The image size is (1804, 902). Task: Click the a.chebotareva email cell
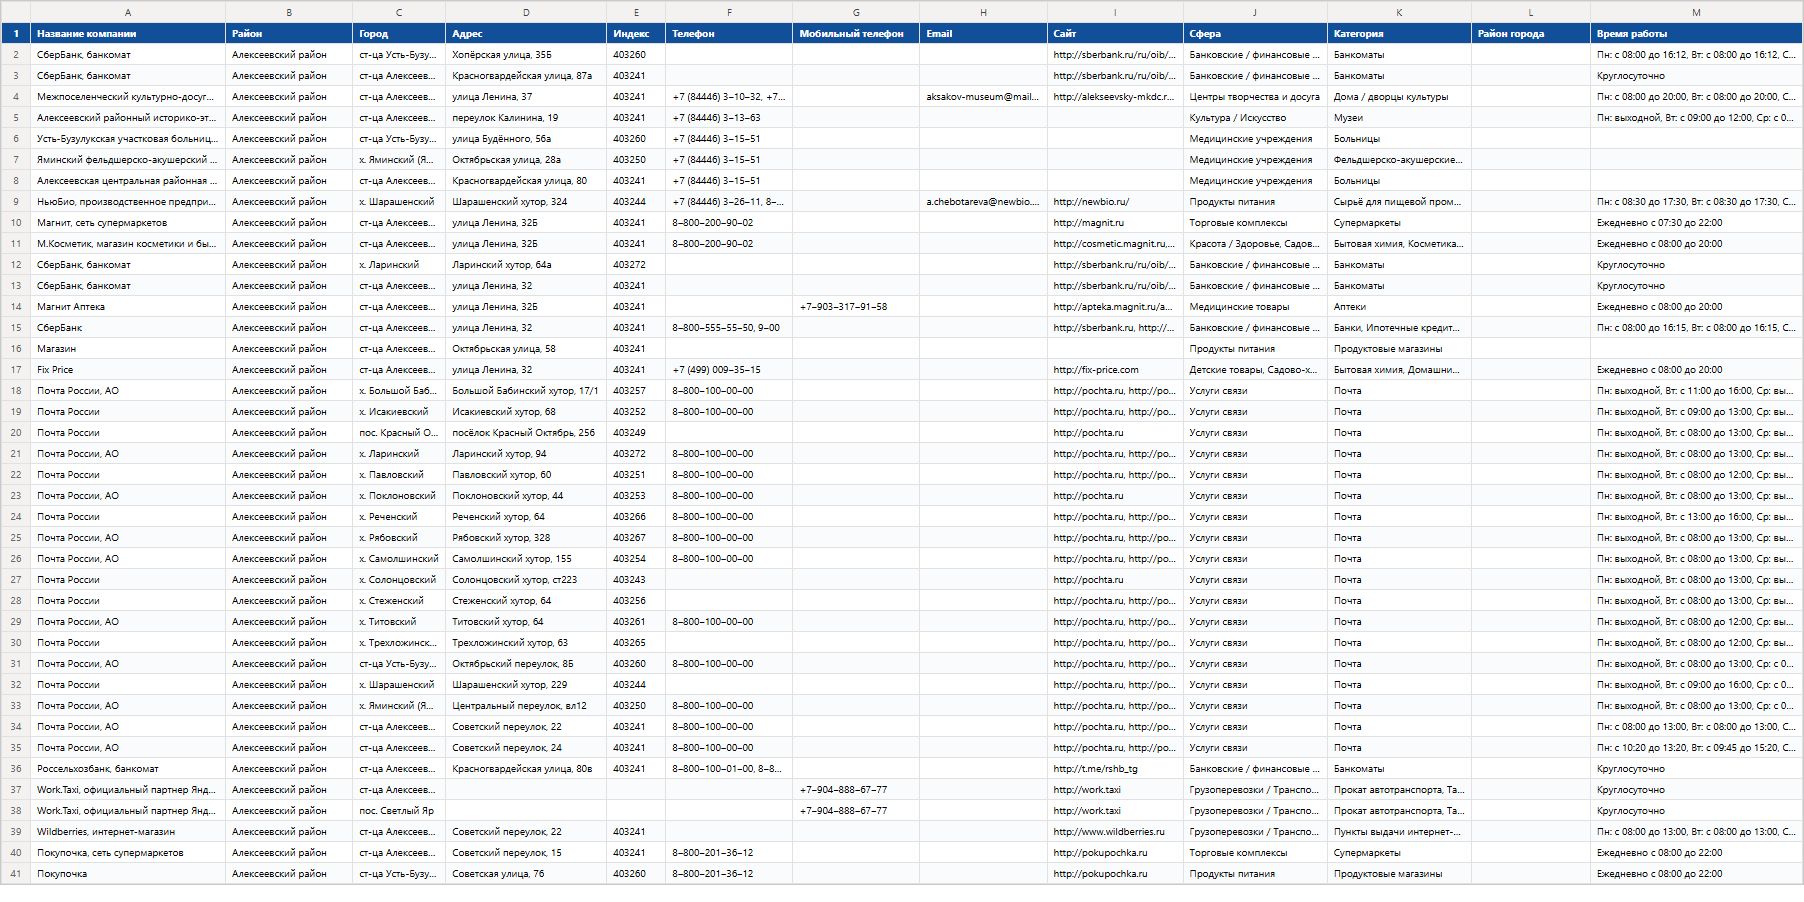(x=983, y=202)
